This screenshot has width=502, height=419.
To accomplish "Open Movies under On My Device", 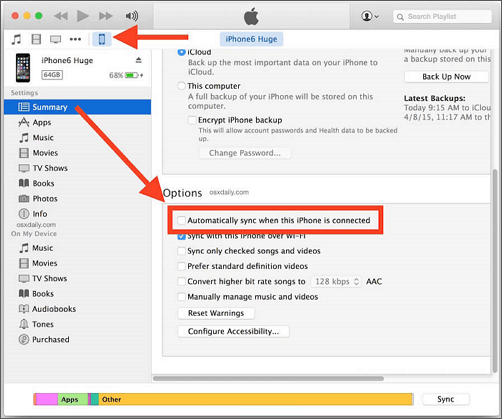I will tap(78, 263).
